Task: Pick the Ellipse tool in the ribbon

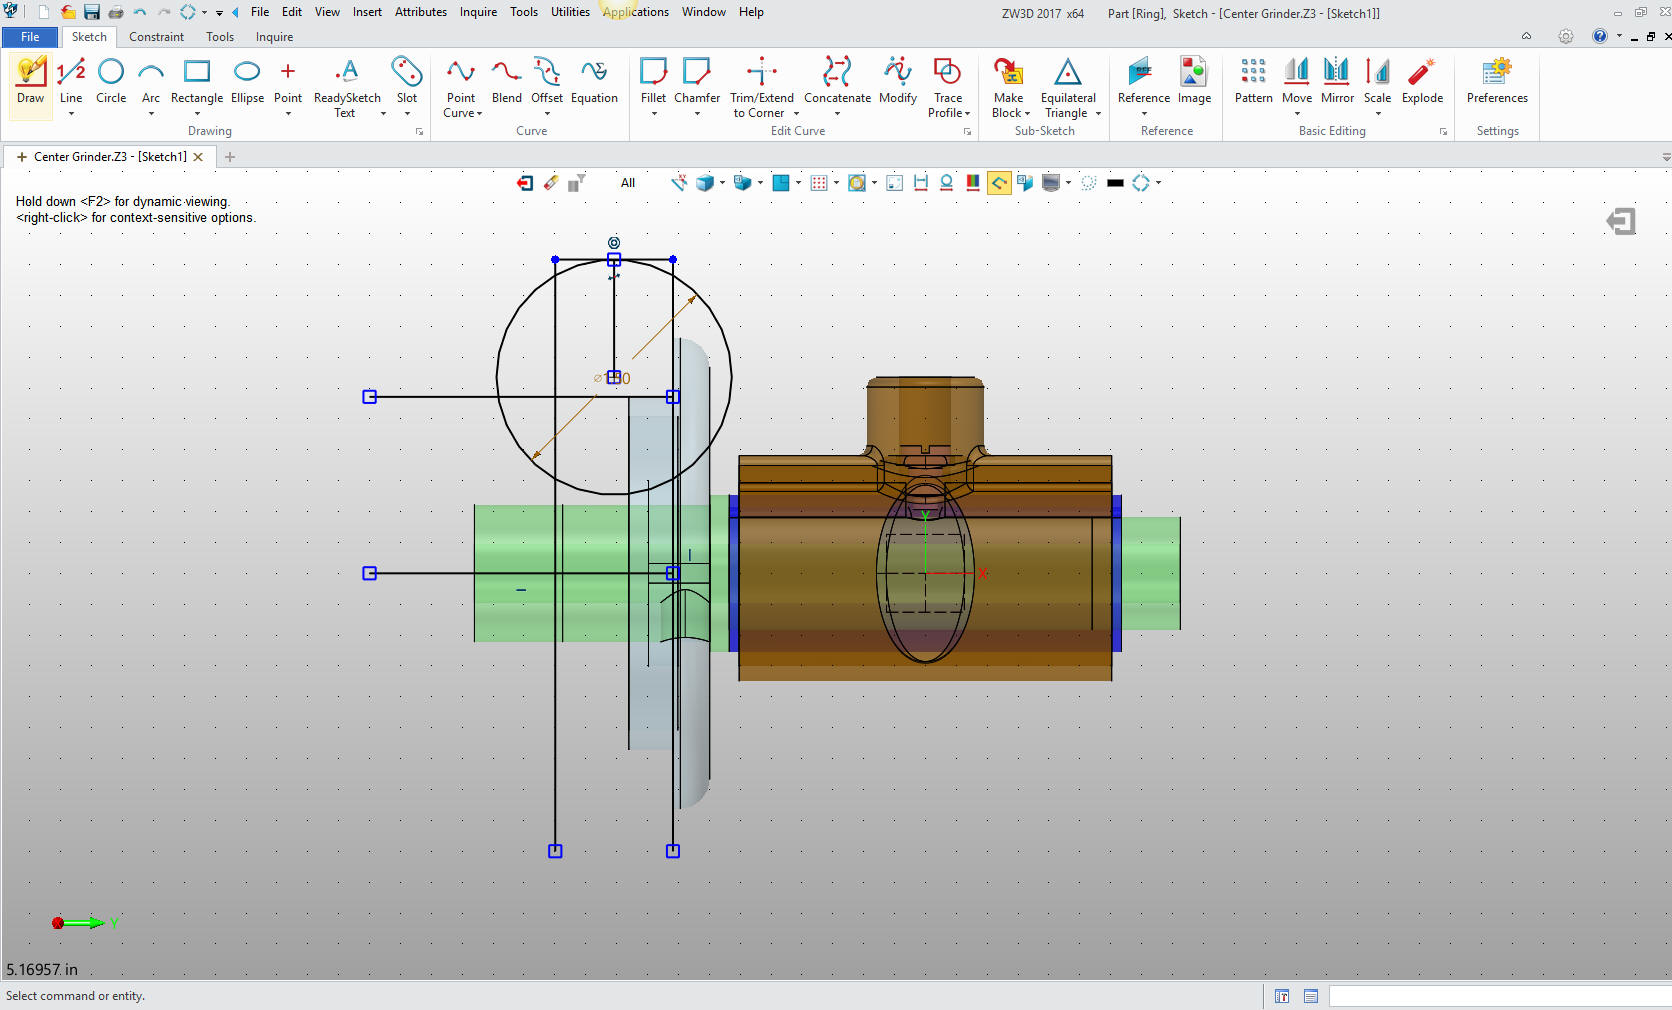Action: pos(247,80)
